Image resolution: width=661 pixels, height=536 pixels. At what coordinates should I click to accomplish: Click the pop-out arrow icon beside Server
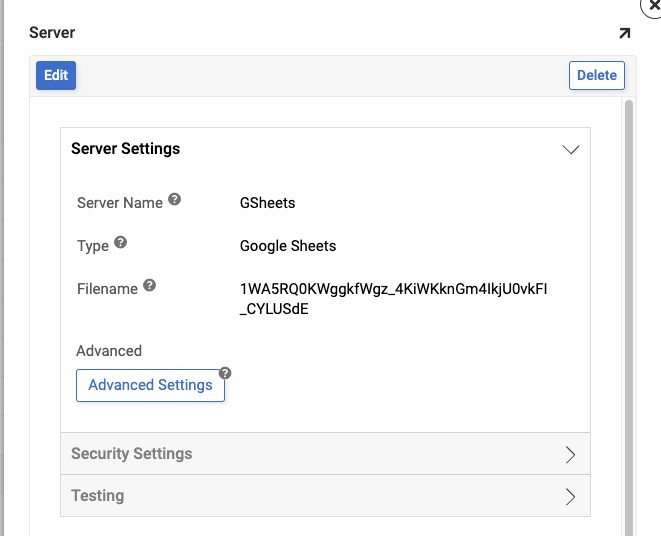coord(624,33)
